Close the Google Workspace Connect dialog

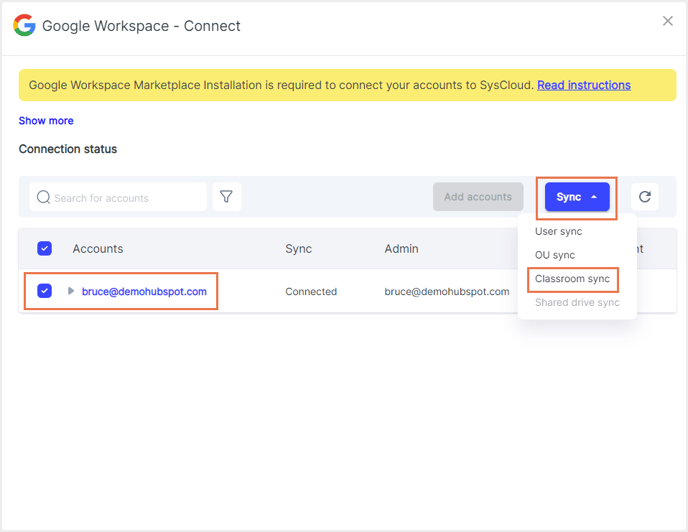coord(668,21)
